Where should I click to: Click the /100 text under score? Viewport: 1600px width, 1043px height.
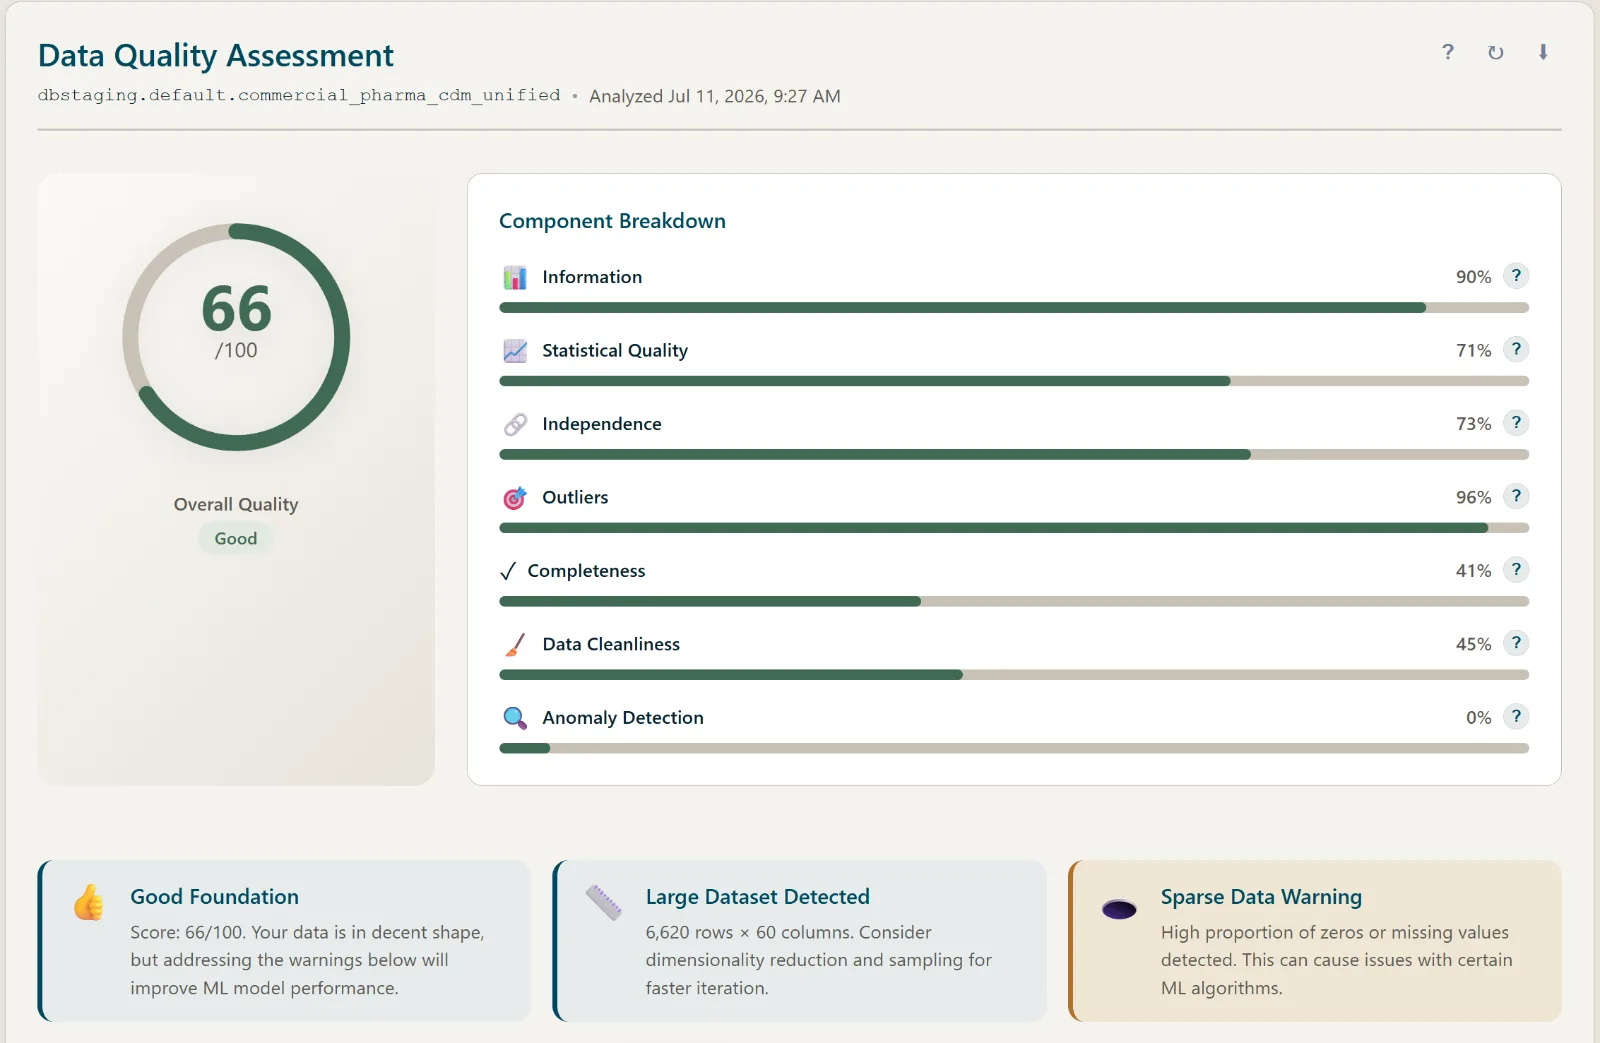tap(236, 350)
